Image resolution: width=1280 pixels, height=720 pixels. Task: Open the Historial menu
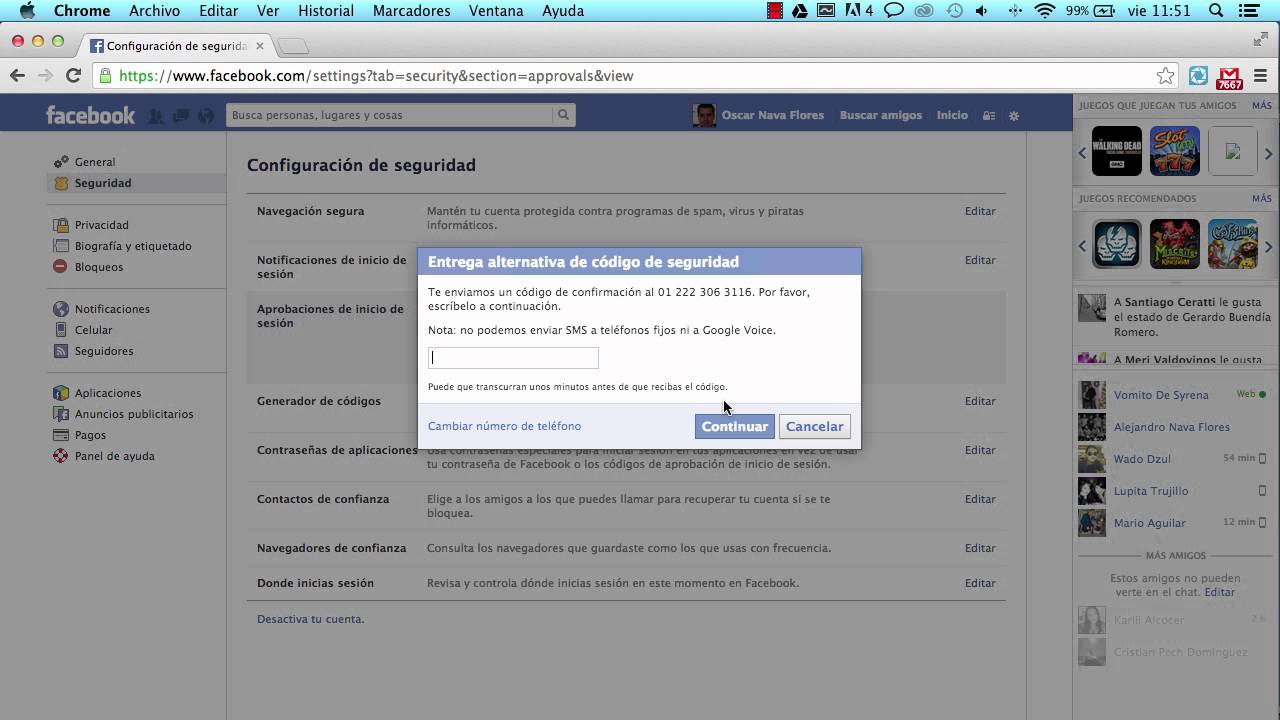pyautogui.click(x=326, y=11)
